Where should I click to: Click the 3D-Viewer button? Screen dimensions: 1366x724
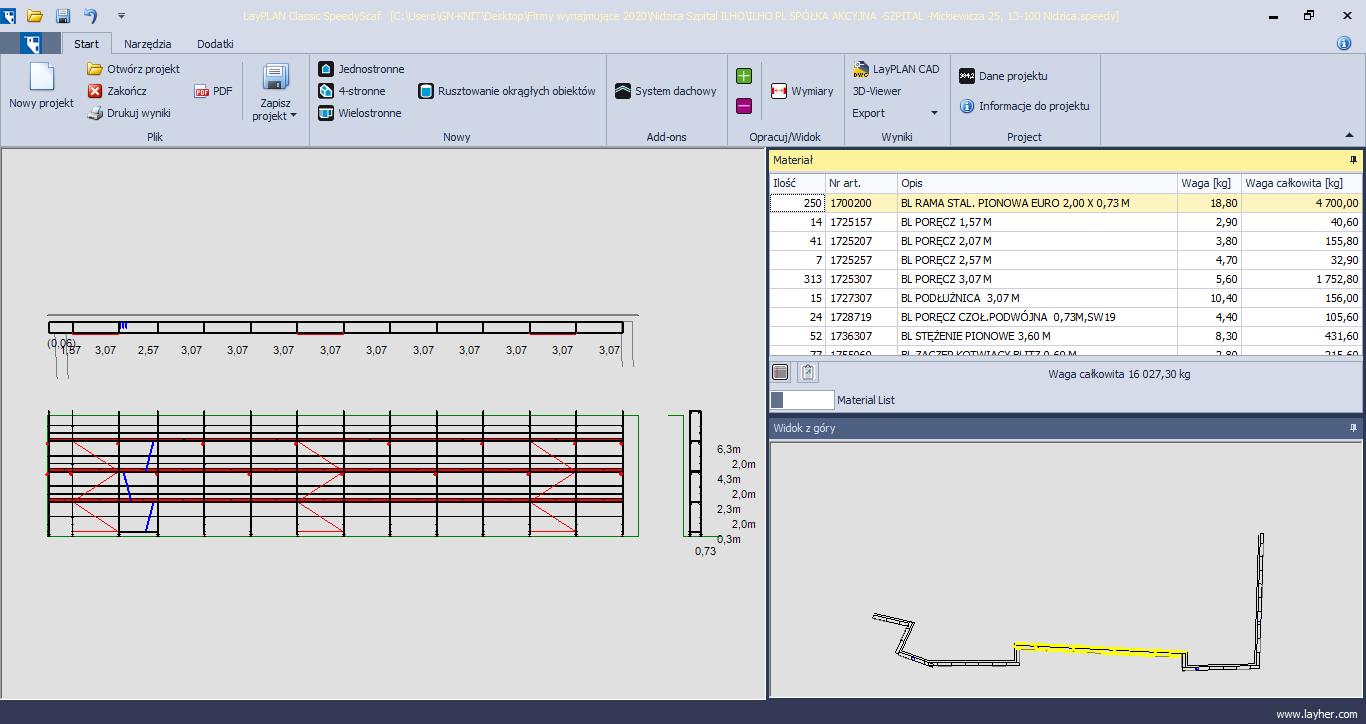[877, 91]
